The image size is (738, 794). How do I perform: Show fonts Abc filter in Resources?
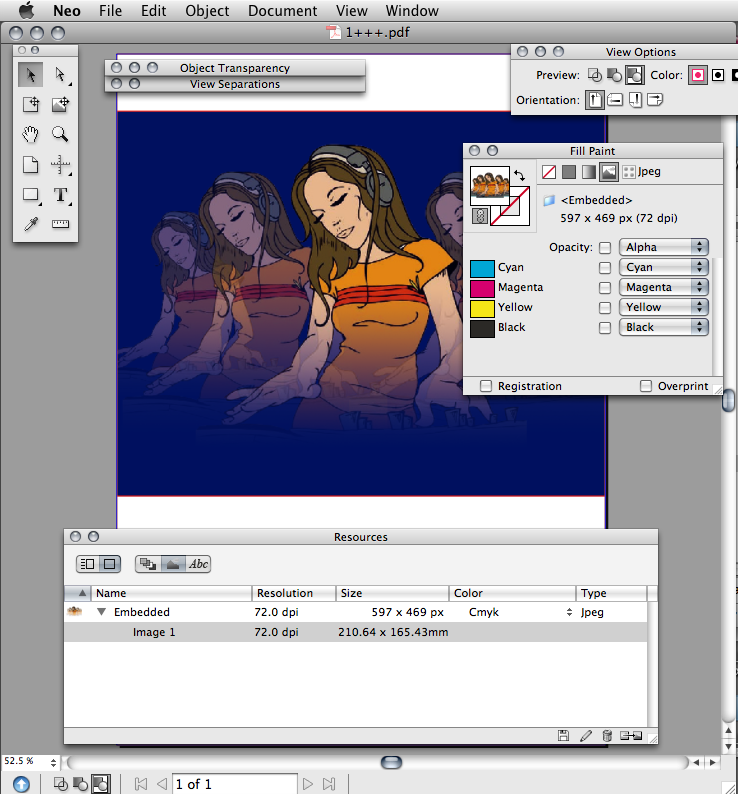198,564
